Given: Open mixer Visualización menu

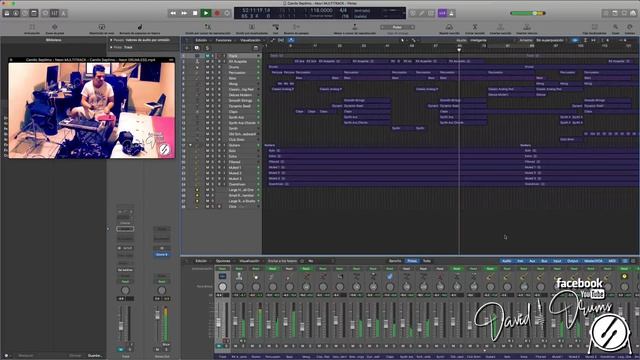Looking at the screenshot, I should (249, 261).
